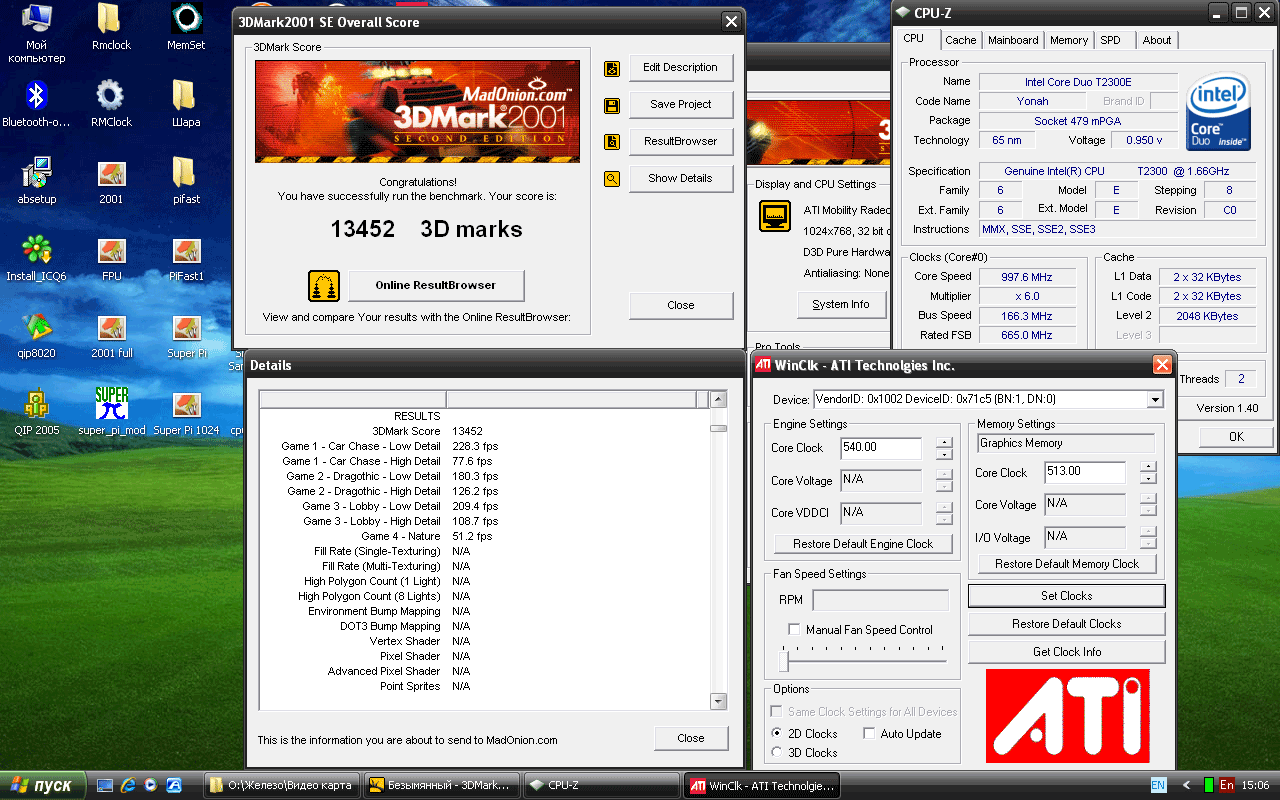Switch to the Cache tab in CPU-Z

pos(961,40)
